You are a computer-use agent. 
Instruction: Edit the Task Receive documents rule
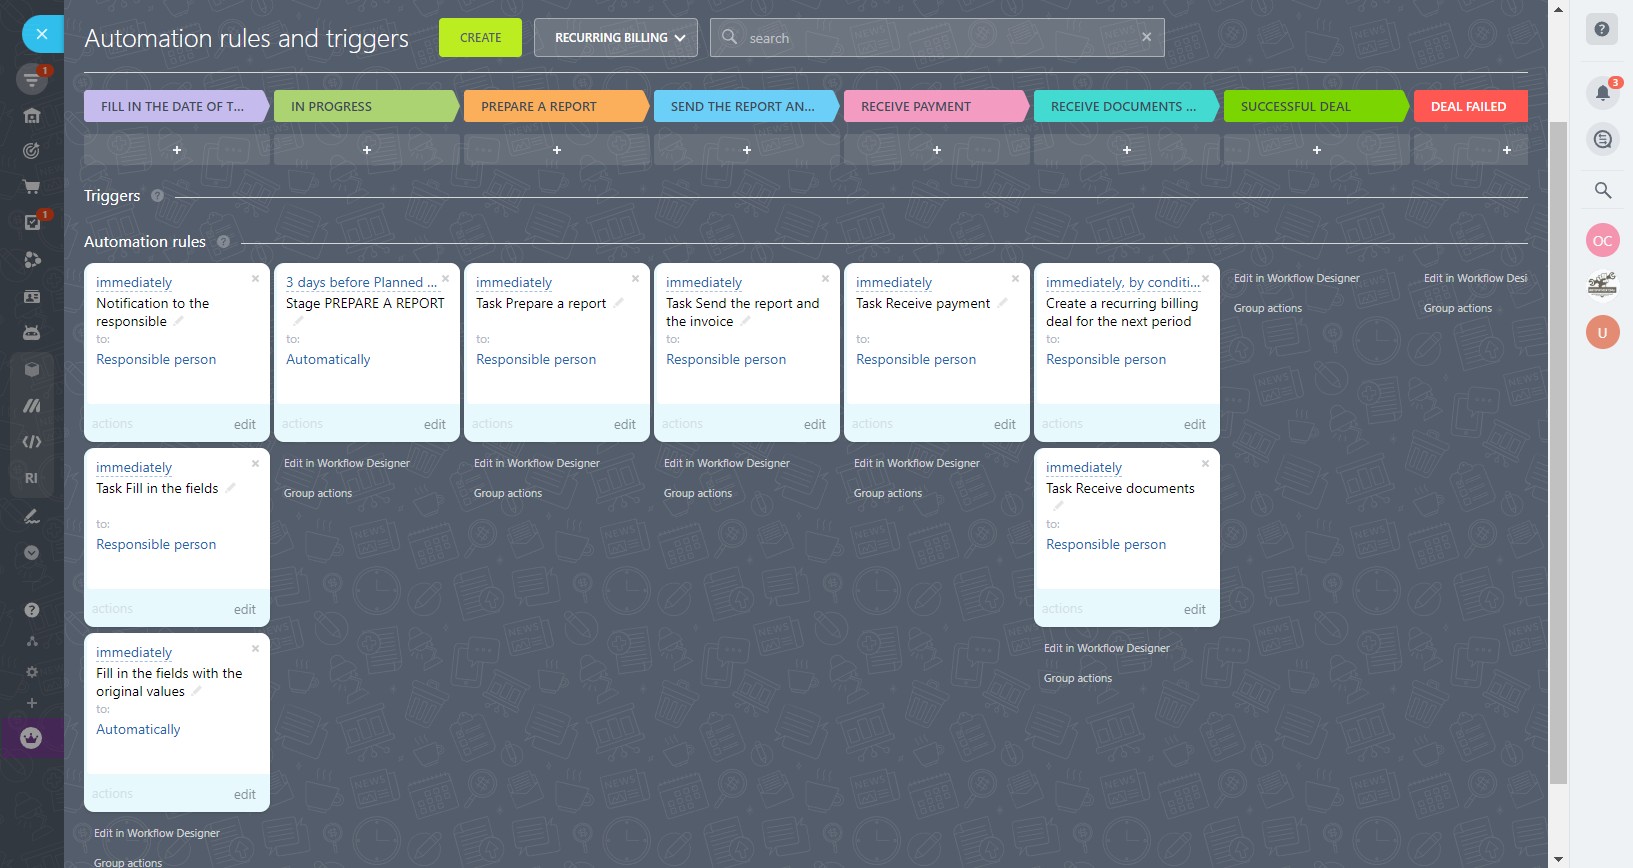click(x=1194, y=609)
